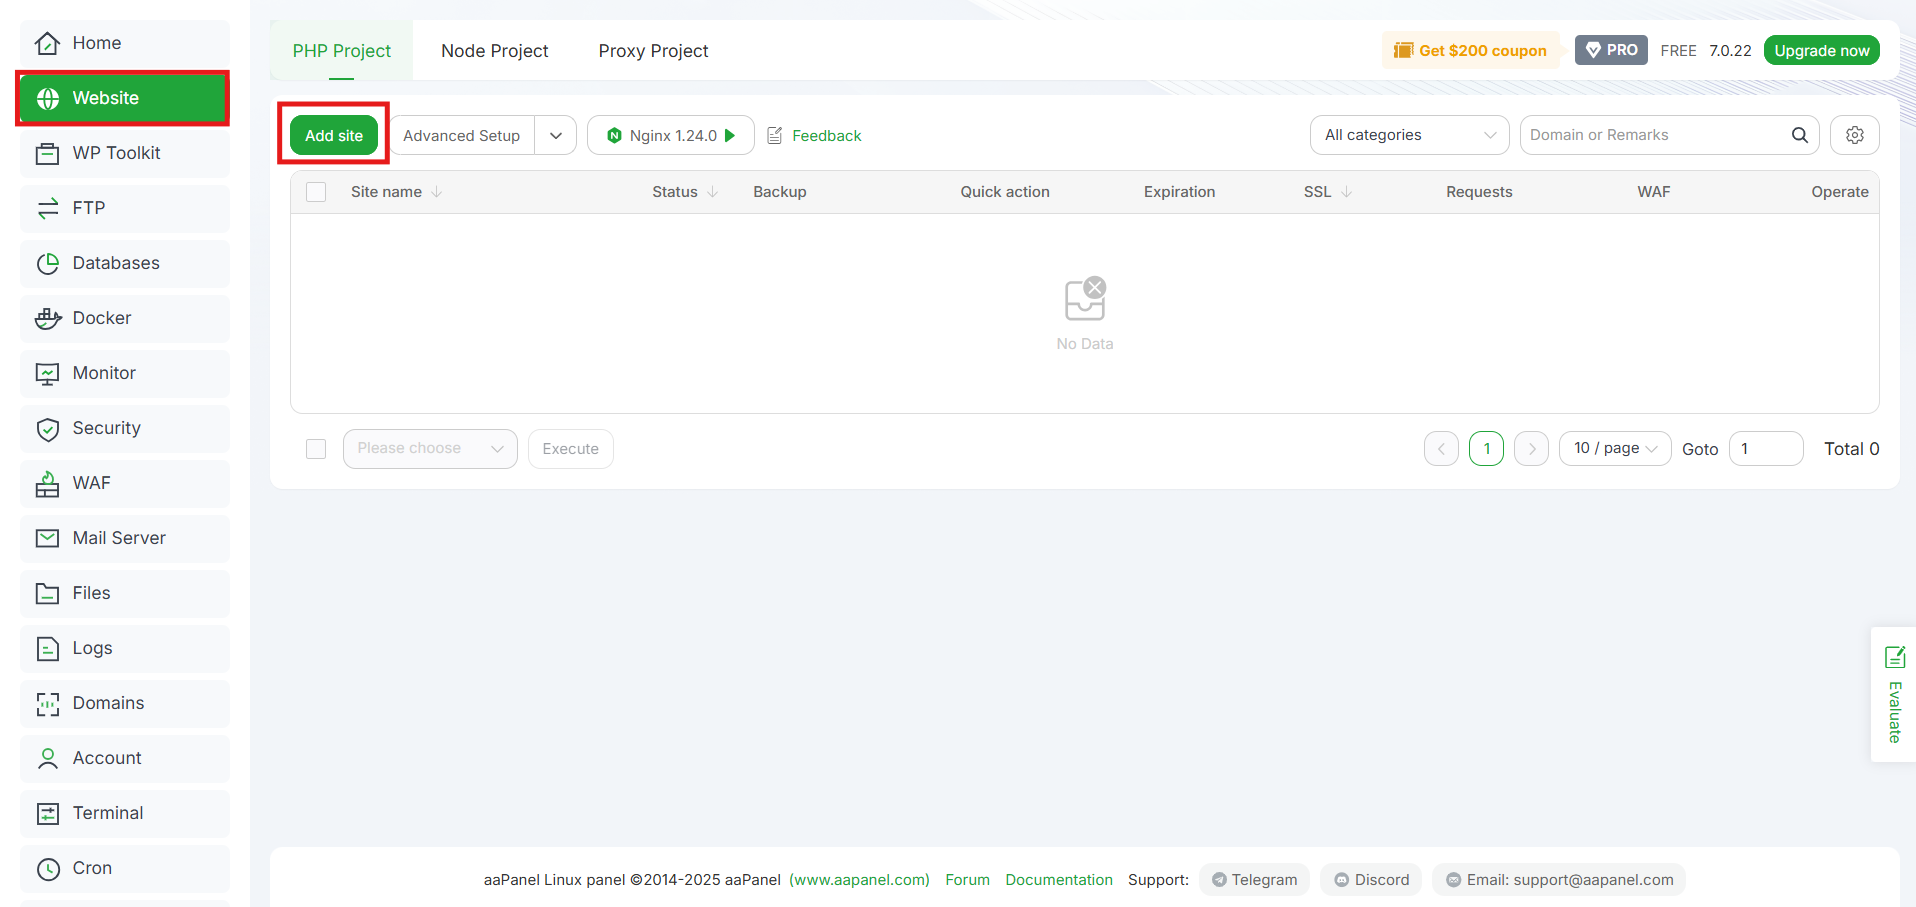The height and width of the screenshot is (907, 1916).
Task: Expand the Advanced Setup dropdown arrow
Action: 556,135
